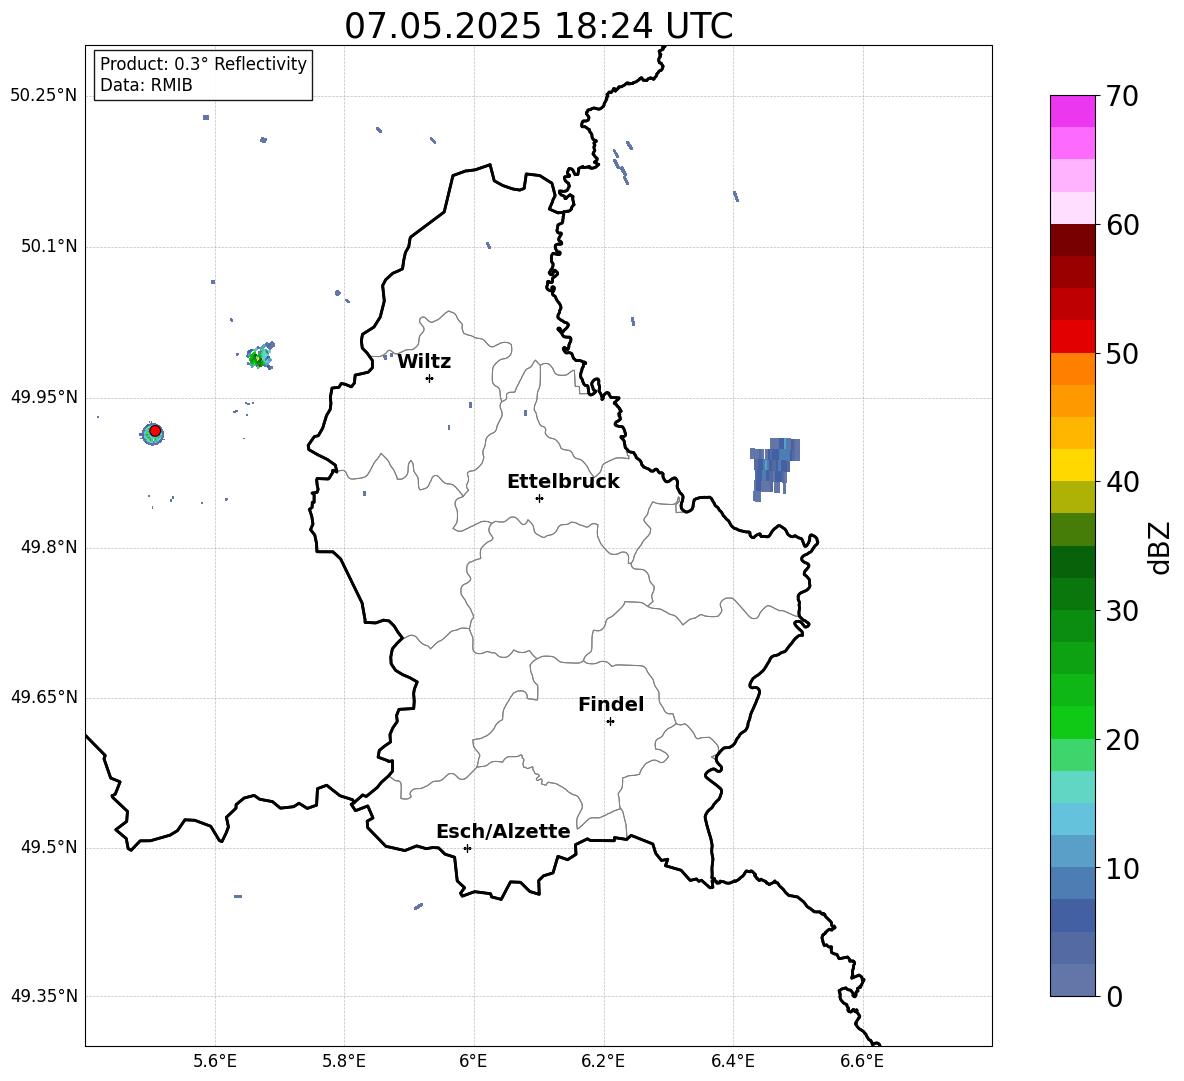Screen dimensions: 1184x1081
Task: Click the Wiltz station cross marker
Action: tap(430, 378)
